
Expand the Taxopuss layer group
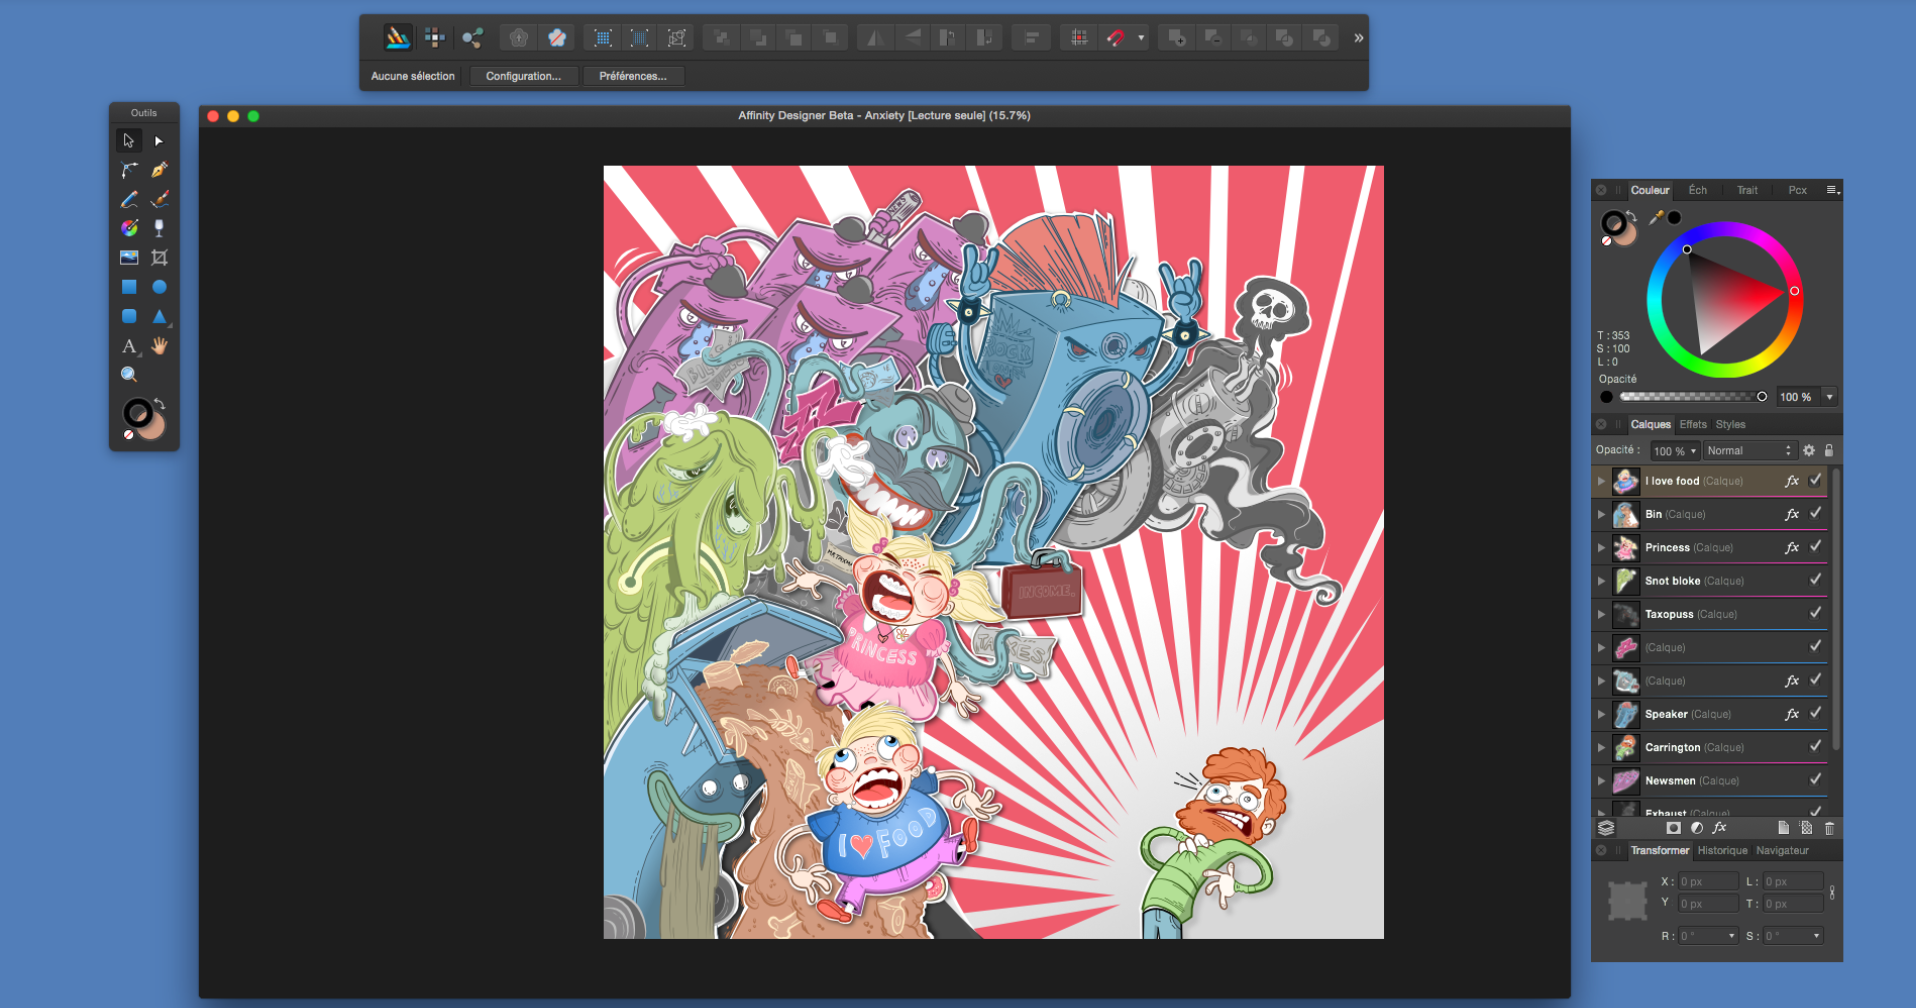tap(1601, 614)
